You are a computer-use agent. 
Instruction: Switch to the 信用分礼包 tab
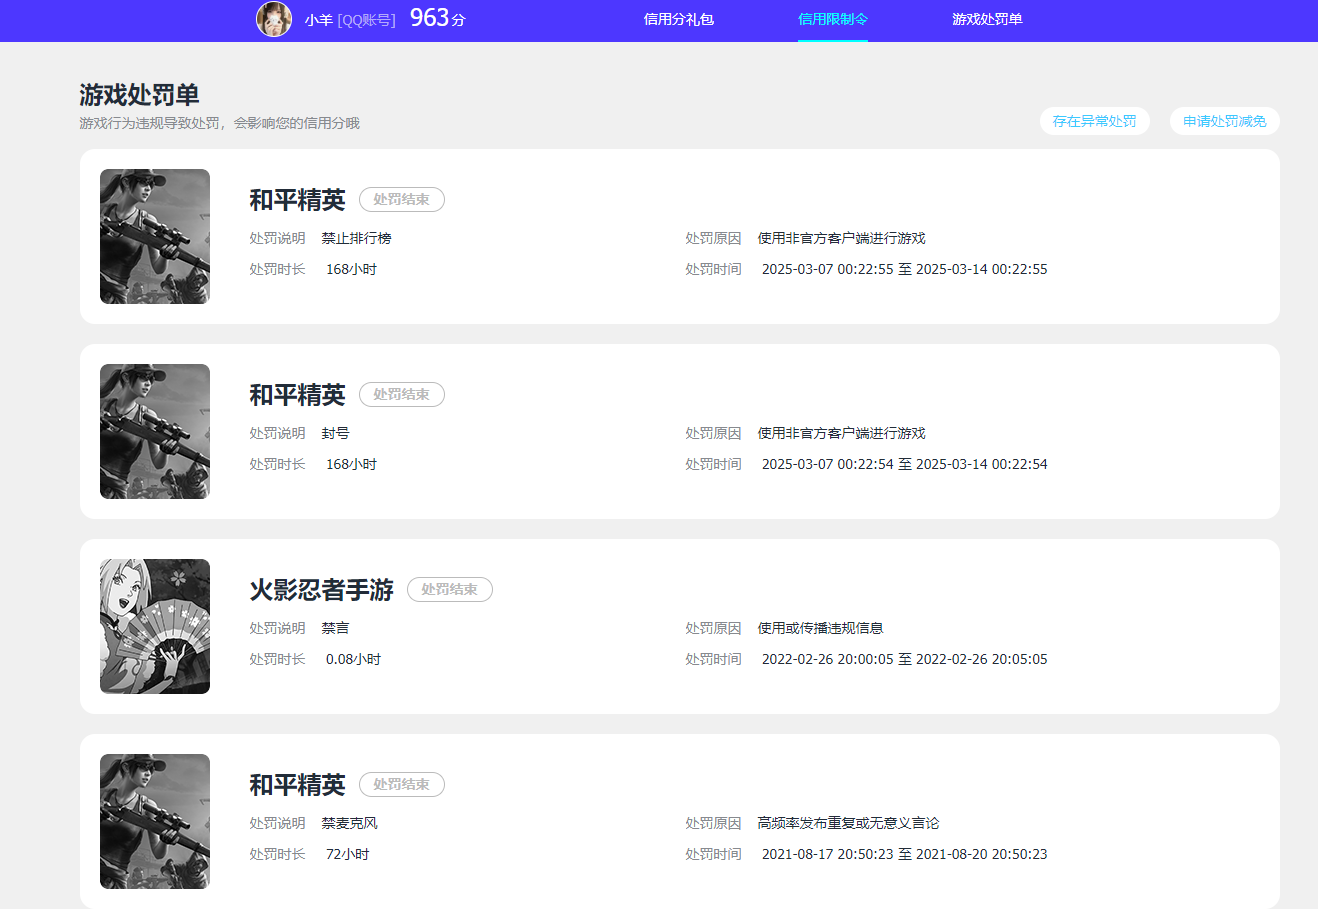pyautogui.click(x=679, y=19)
